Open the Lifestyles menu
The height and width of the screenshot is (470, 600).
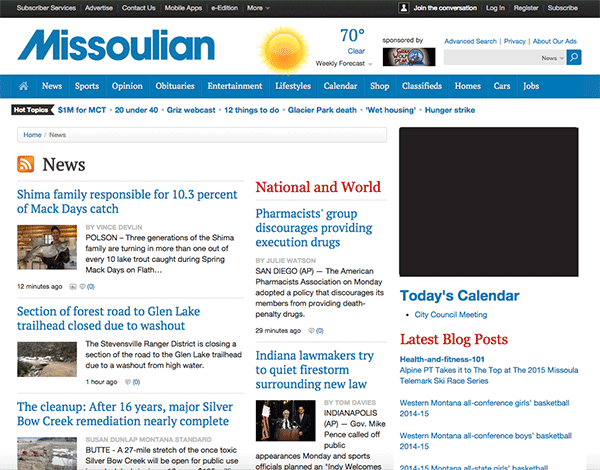[293, 86]
